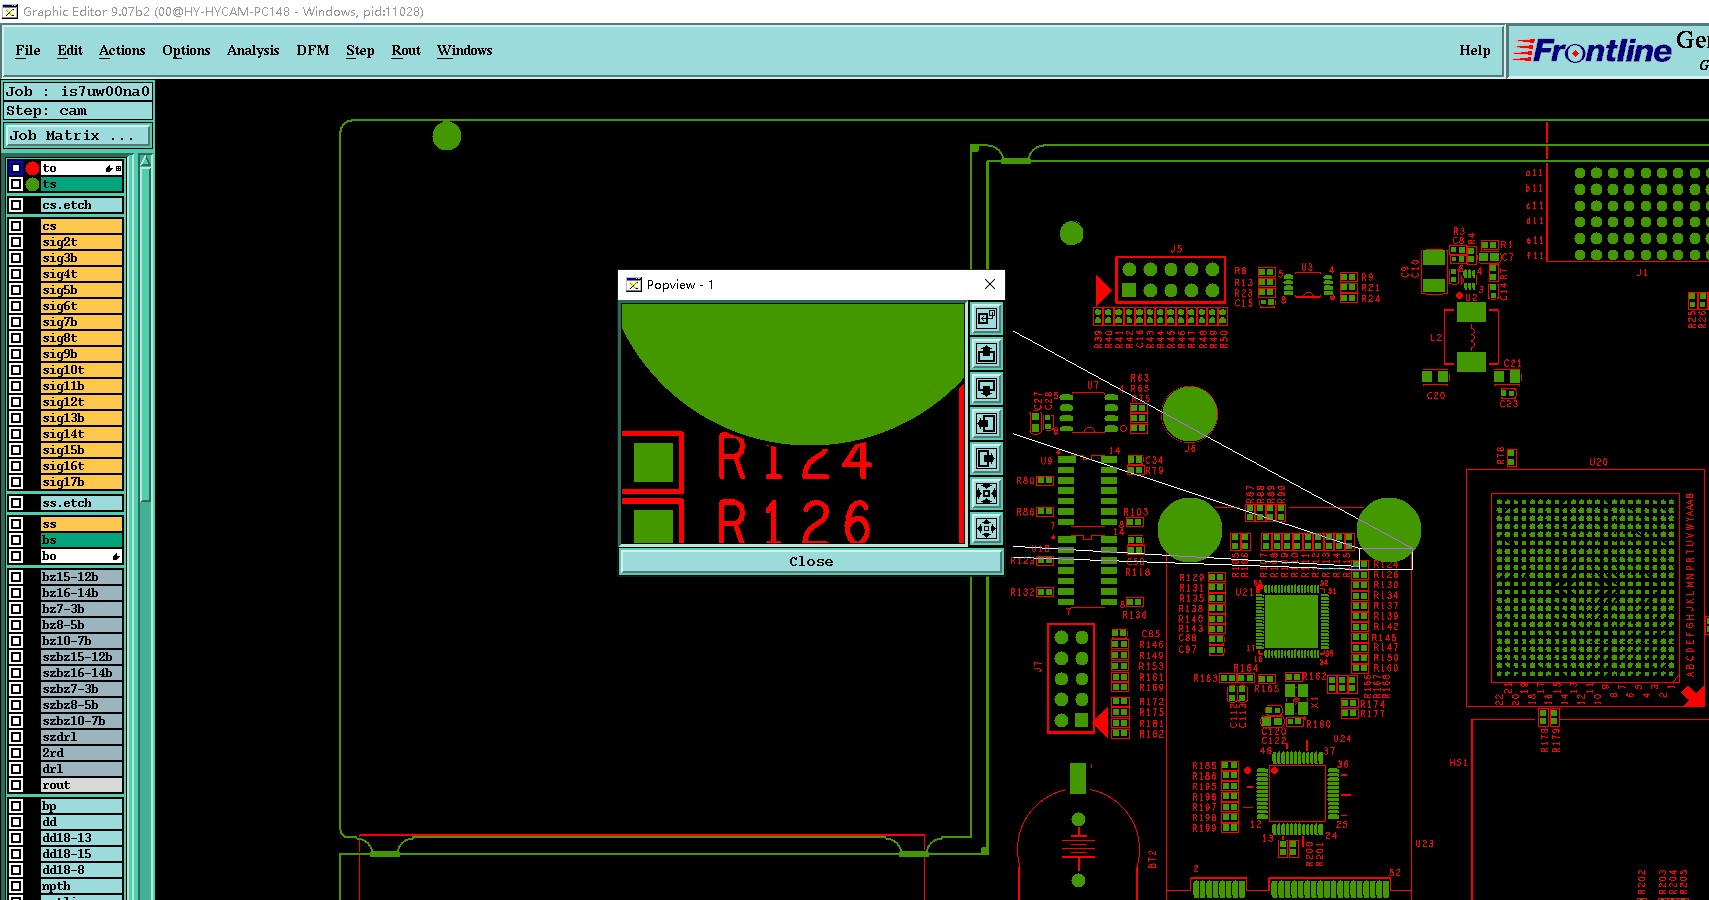Click the topmost popview window icon button
The height and width of the screenshot is (900, 1709).
[x=986, y=319]
